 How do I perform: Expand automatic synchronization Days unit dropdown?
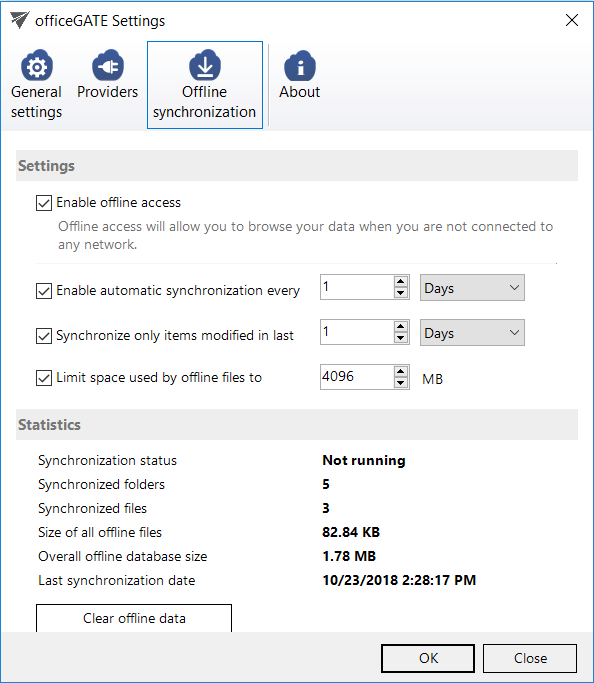pos(472,287)
